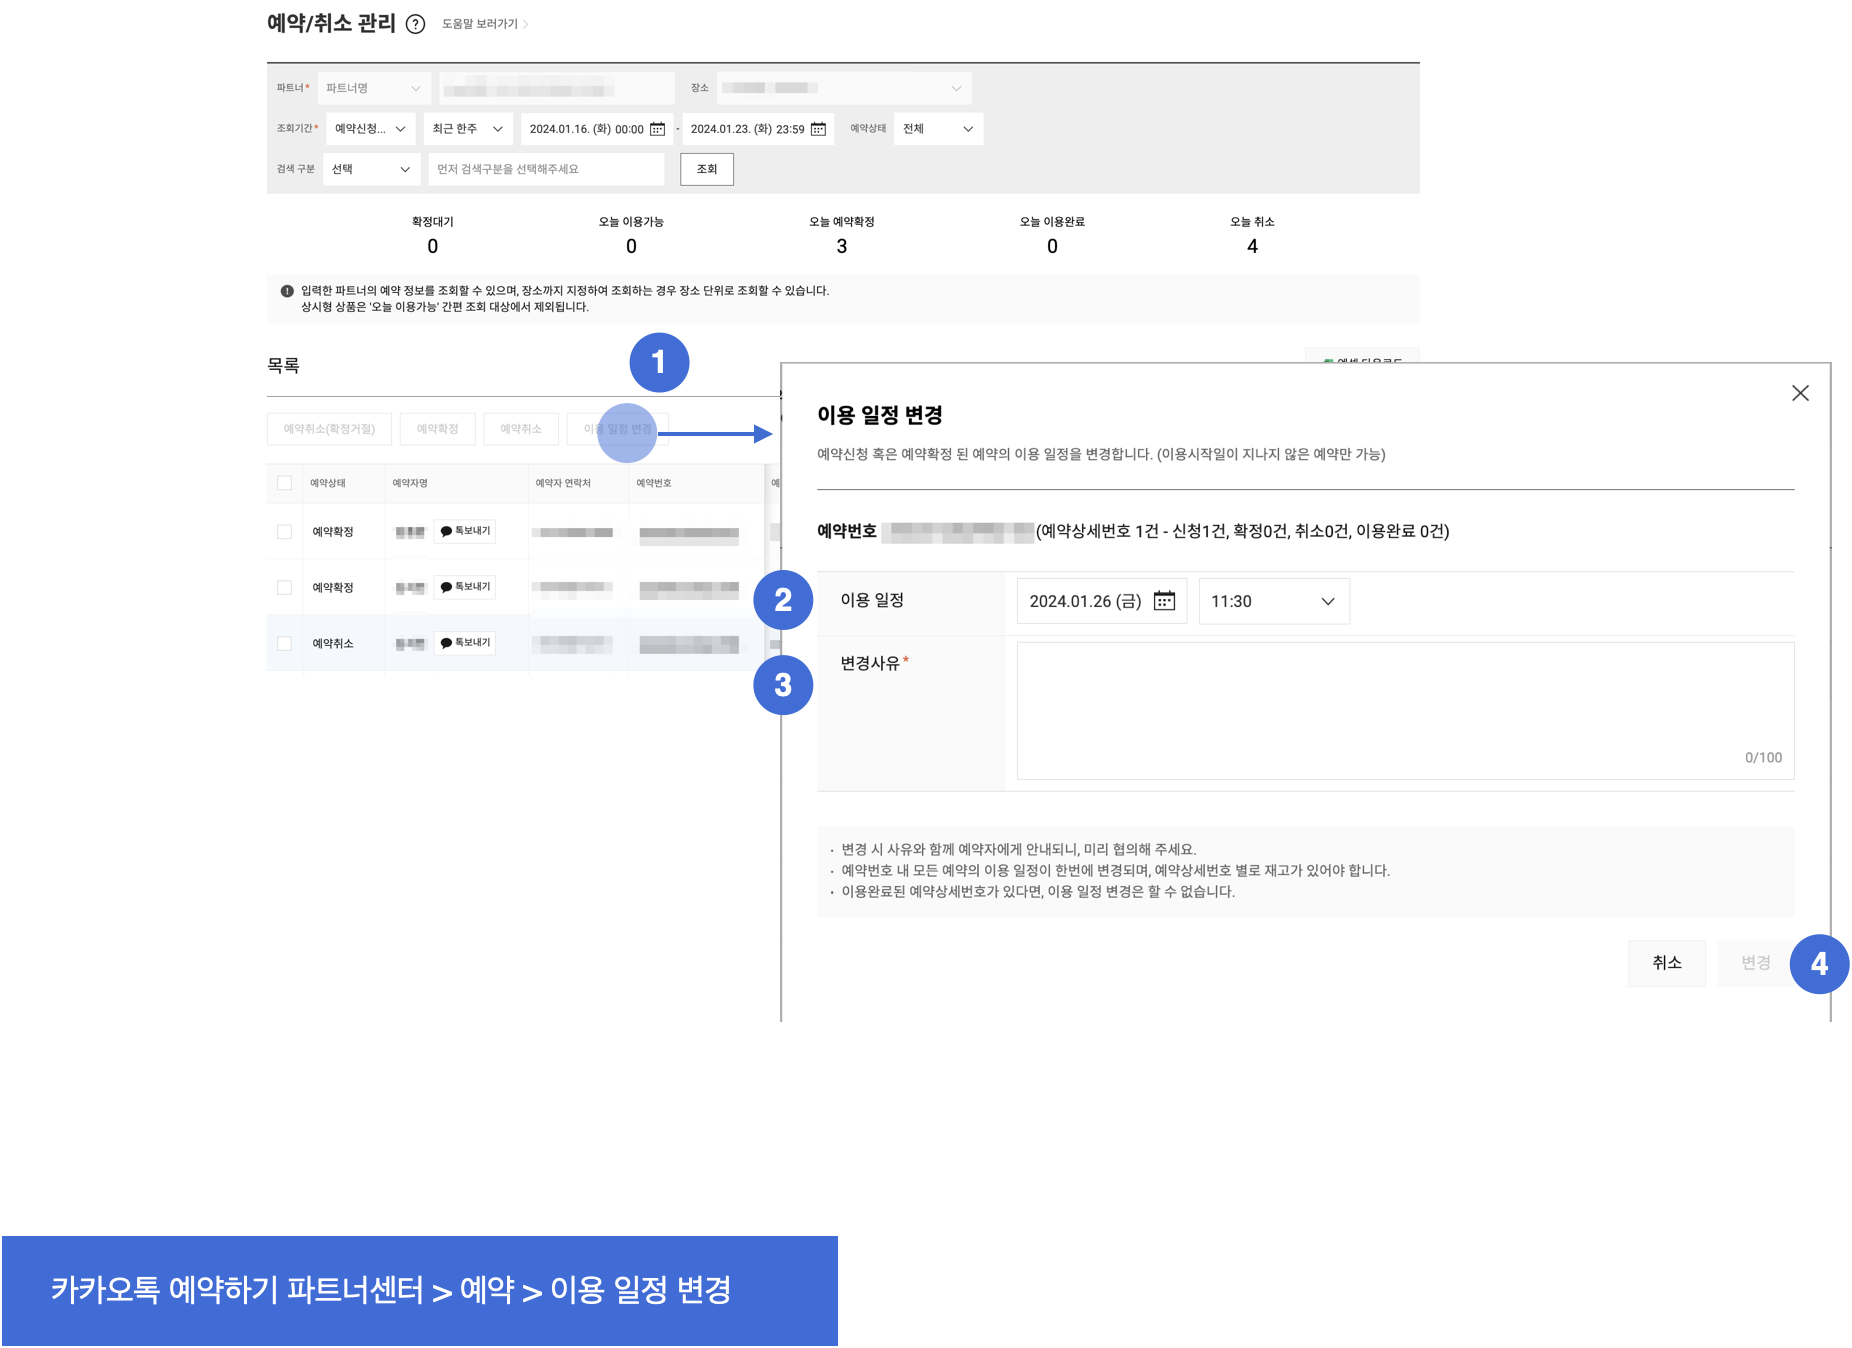Image resolution: width=1852 pixels, height=1348 pixels.
Task: Open calendar for 이용 일정 date
Action: 1164,601
